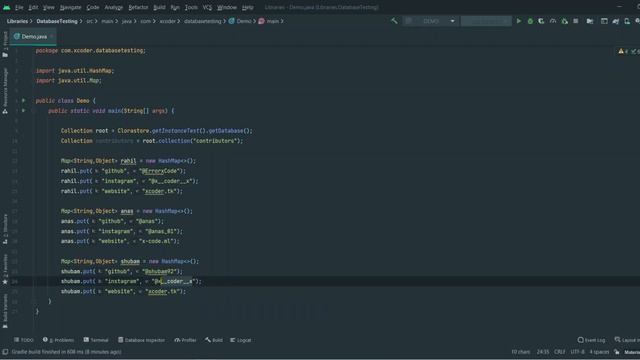Open the project structure toolbar icon

pos(590,21)
